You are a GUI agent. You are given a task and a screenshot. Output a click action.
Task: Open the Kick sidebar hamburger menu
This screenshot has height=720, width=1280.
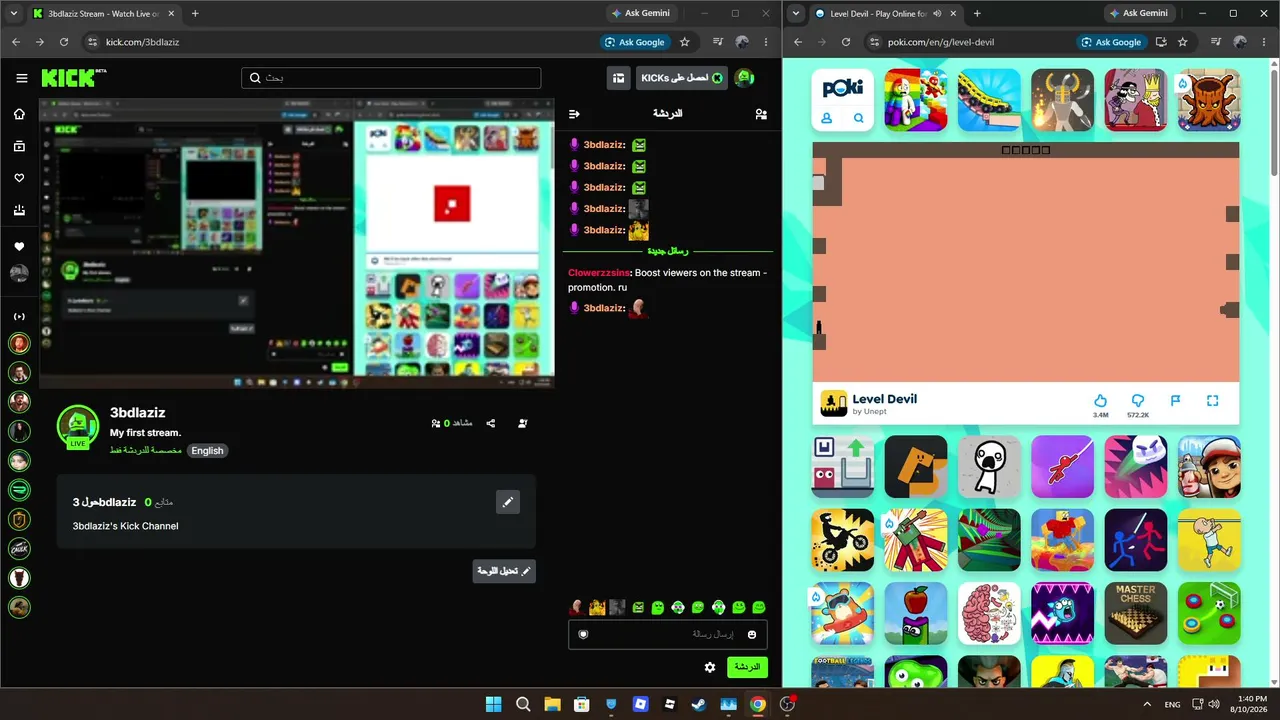coord(21,78)
